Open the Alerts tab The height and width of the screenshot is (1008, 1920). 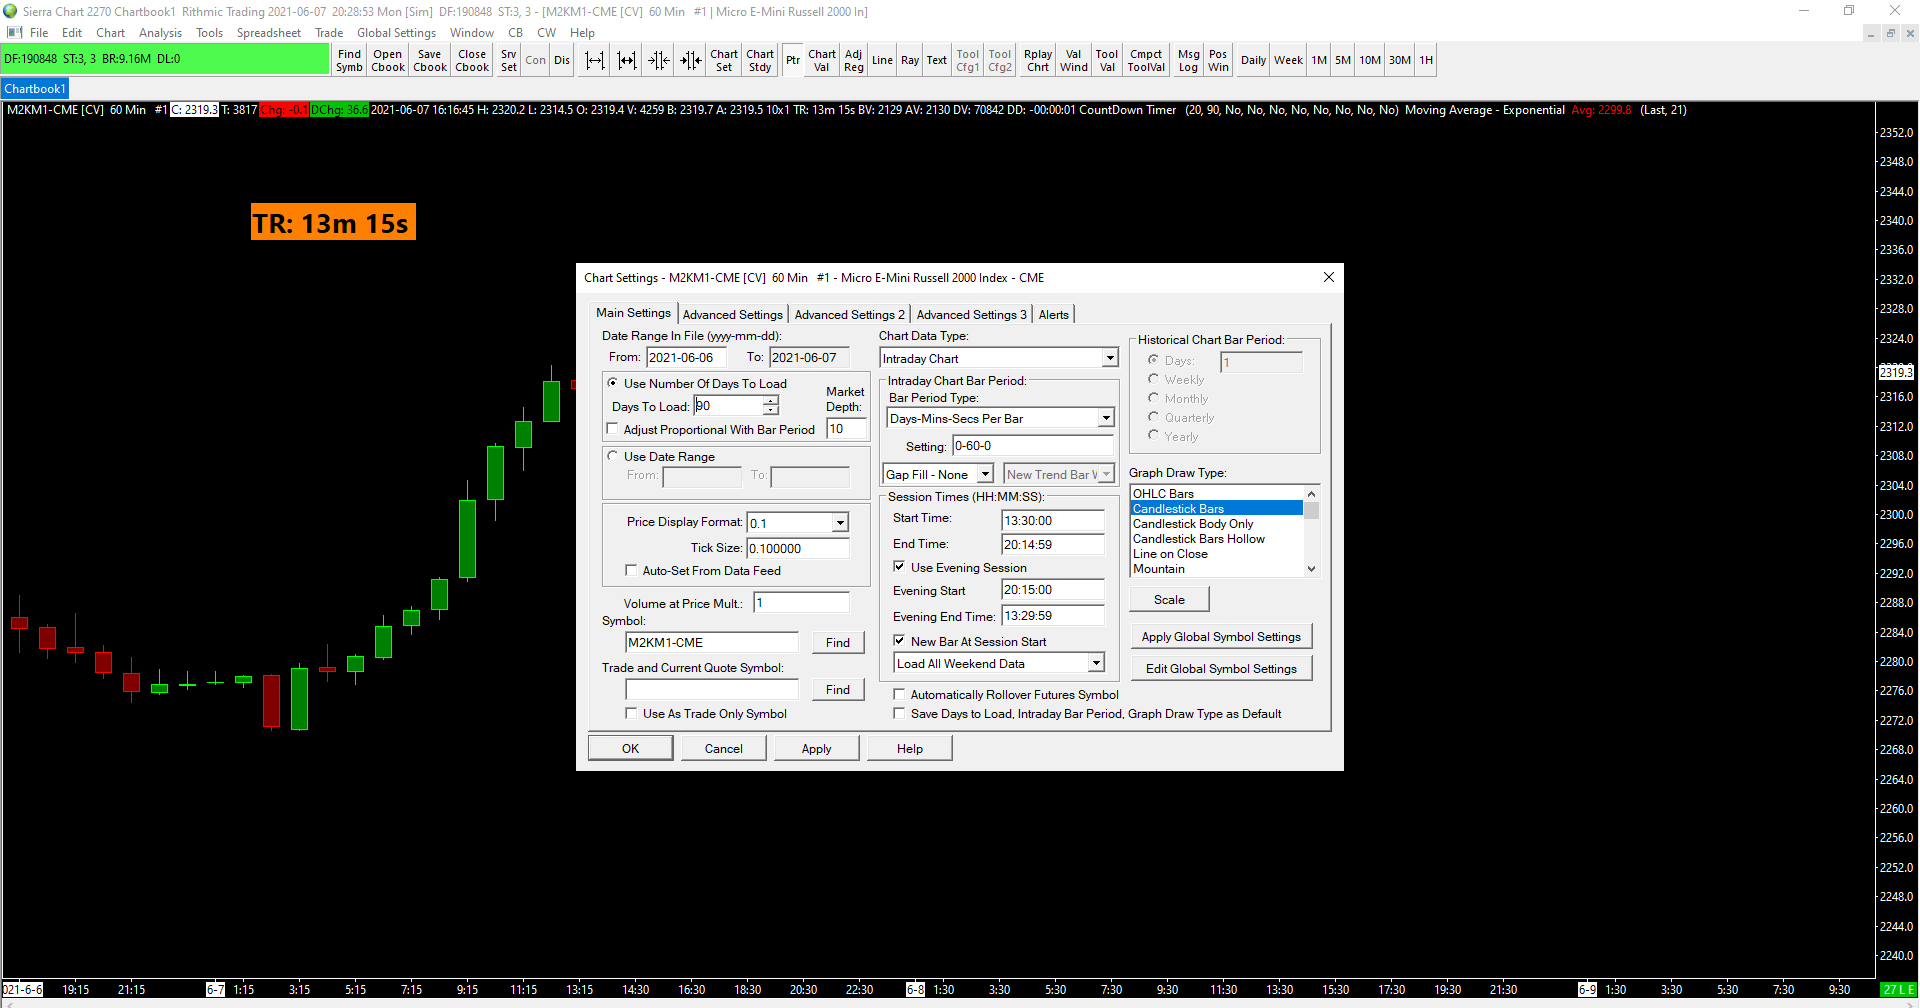coord(1054,314)
